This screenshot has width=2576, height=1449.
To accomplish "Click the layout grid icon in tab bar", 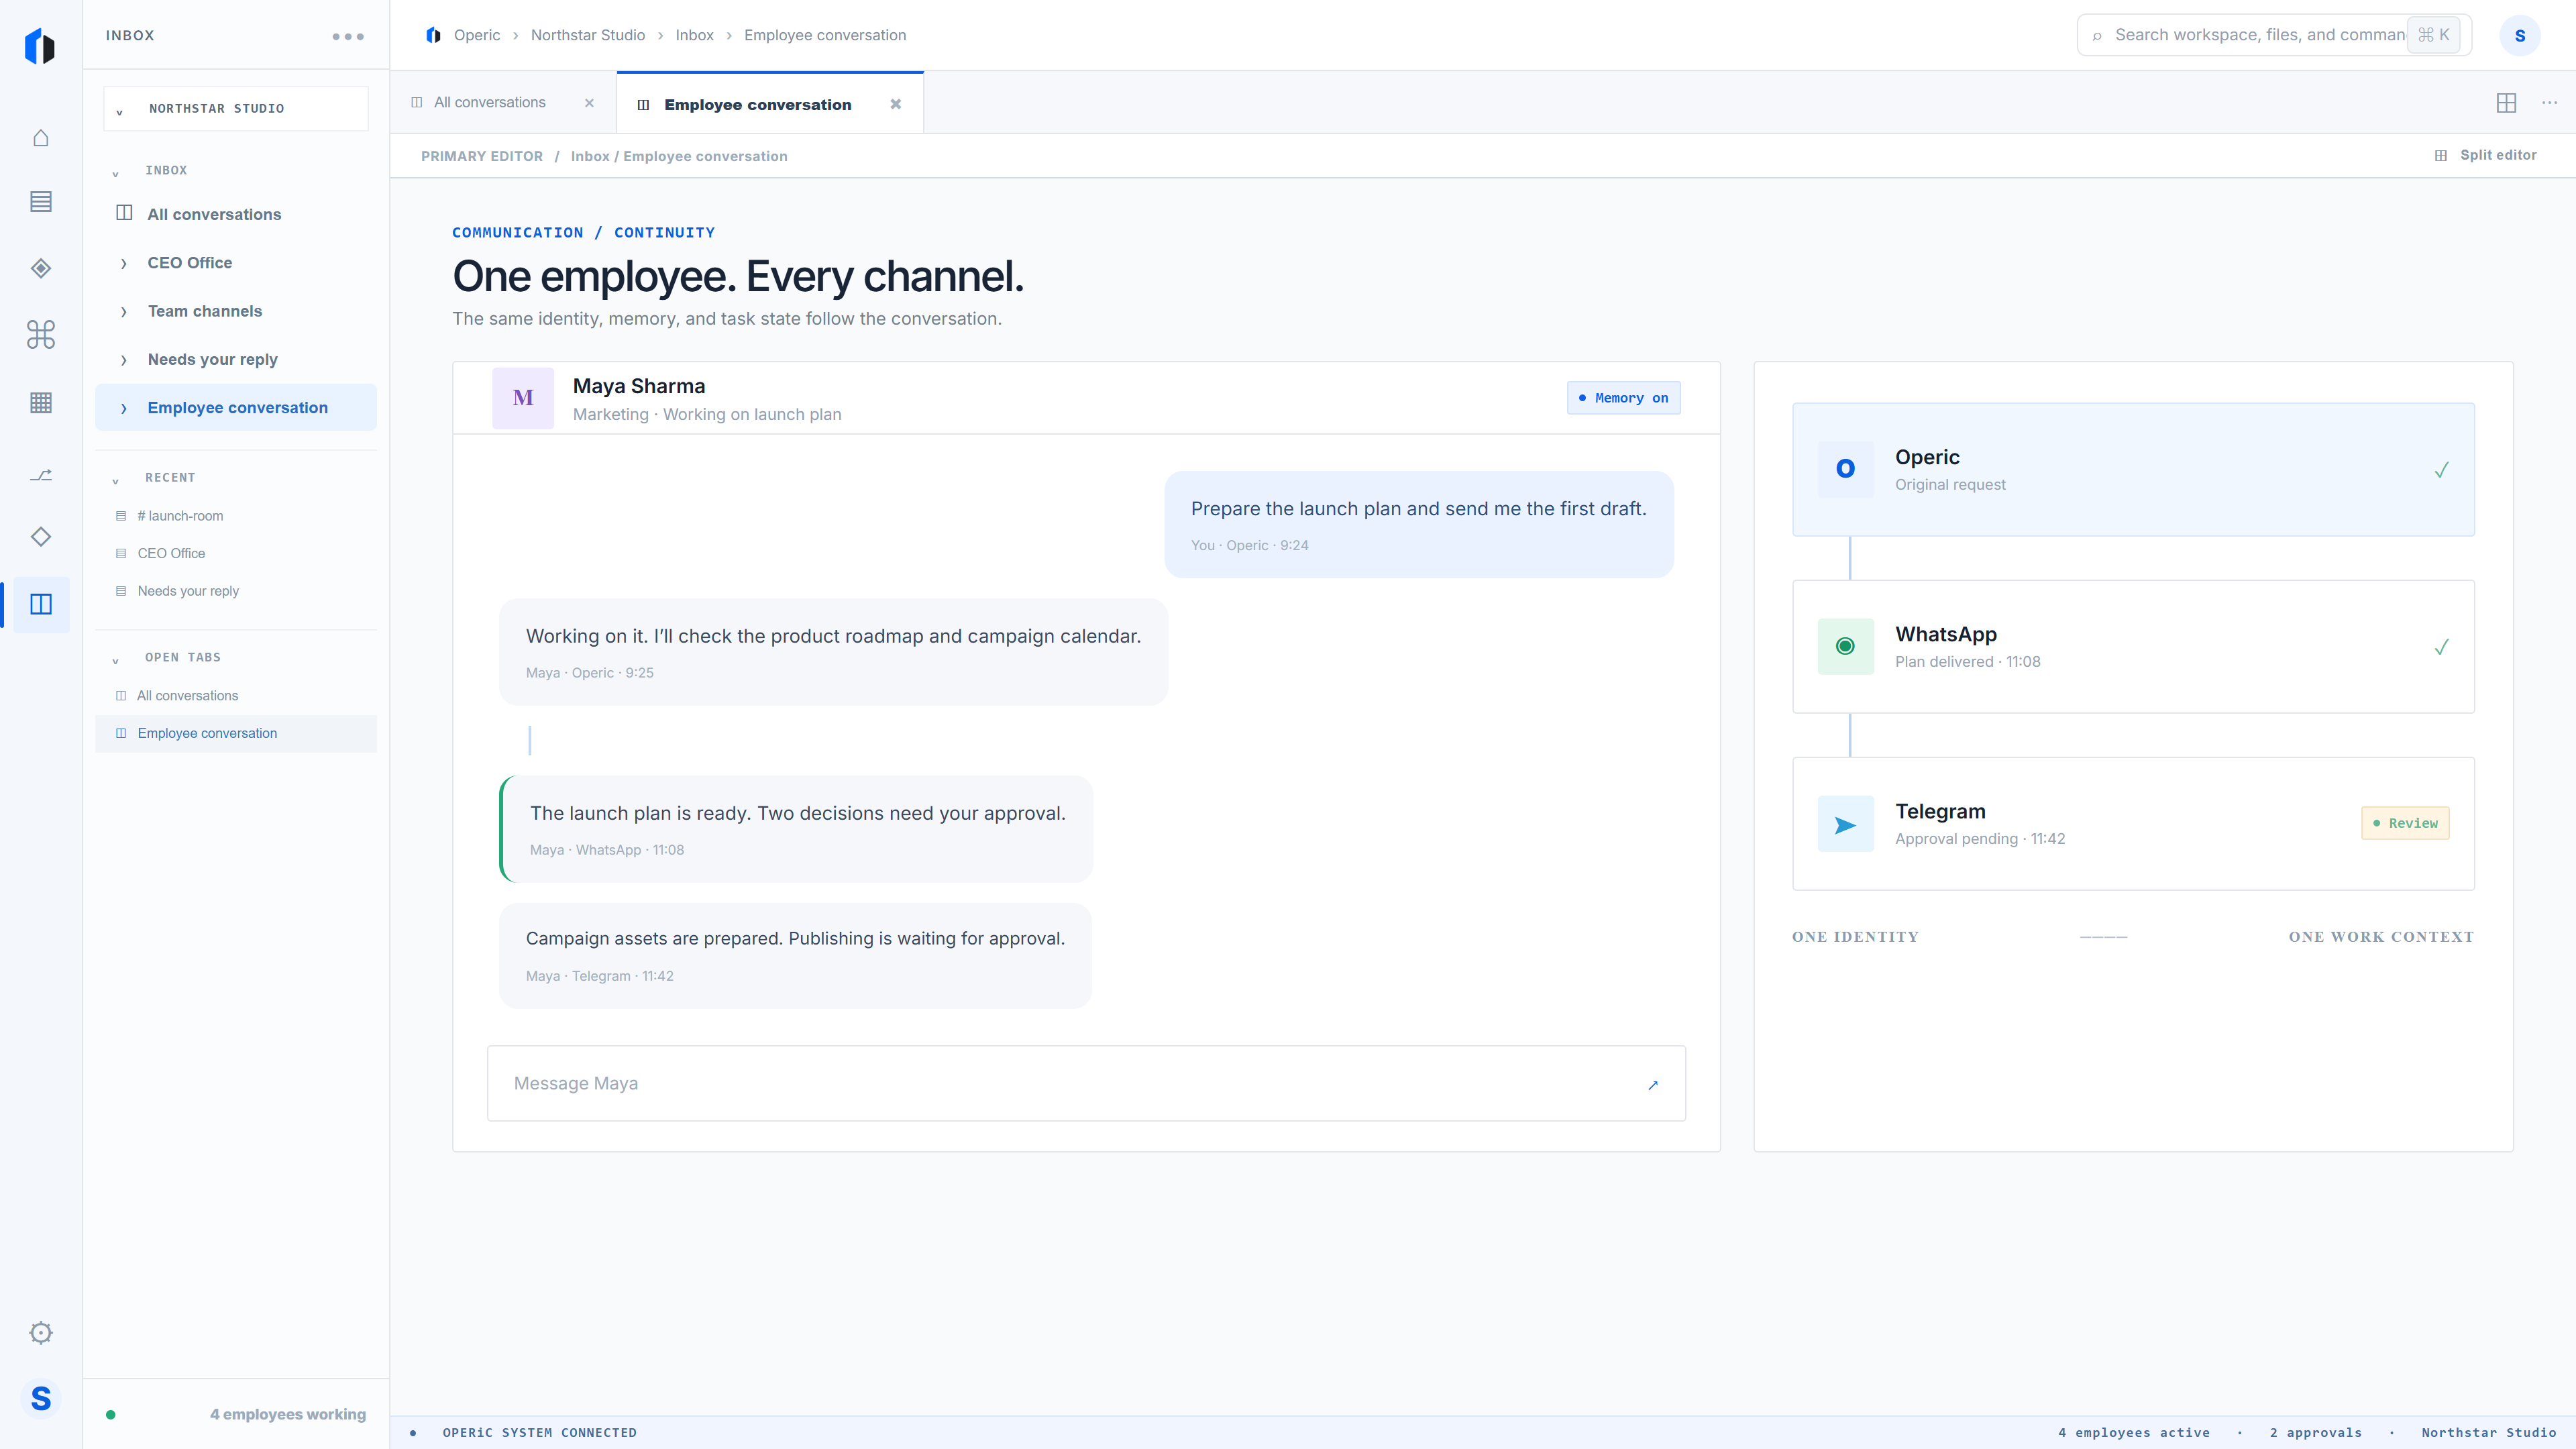I will [x=2506, y=103].
